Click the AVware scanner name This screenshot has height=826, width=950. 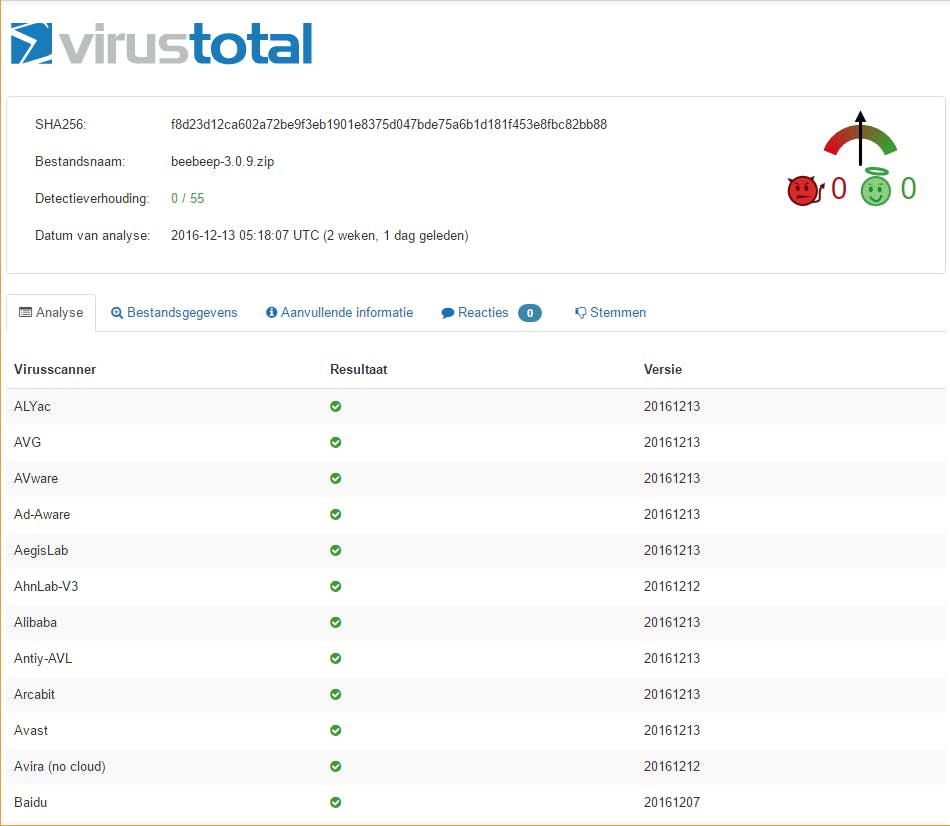pos(36,479)
